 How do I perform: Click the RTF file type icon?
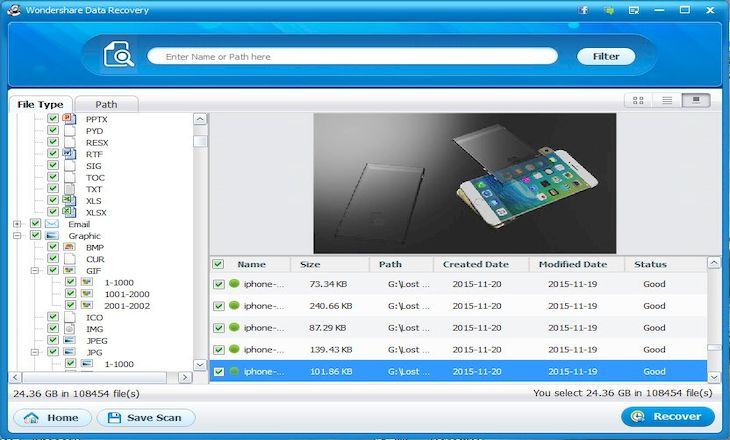pyautogui.click(x=69, y=154)
